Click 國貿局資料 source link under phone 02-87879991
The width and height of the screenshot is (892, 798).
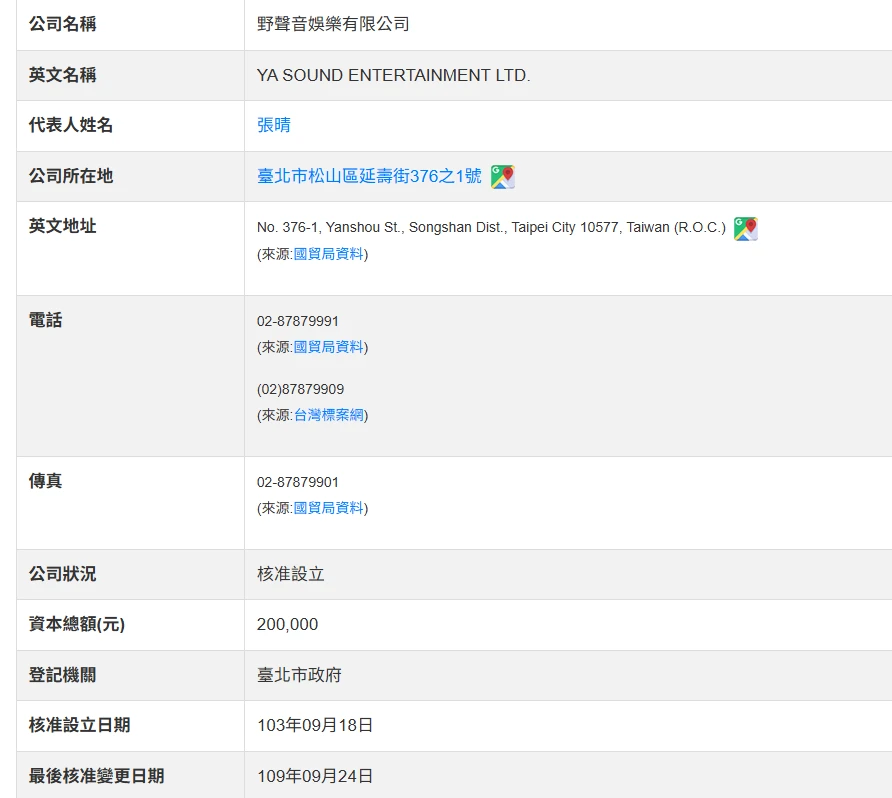(x=328, y=347)
